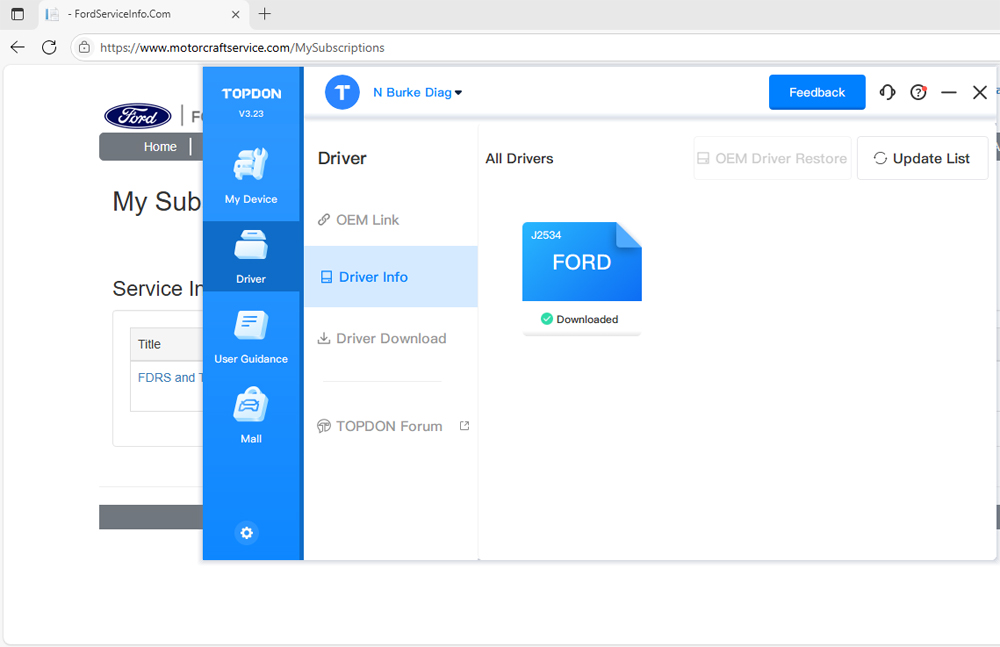Click the Update List button
Viewport: 1000px width, 647px height.
[922, 158]
